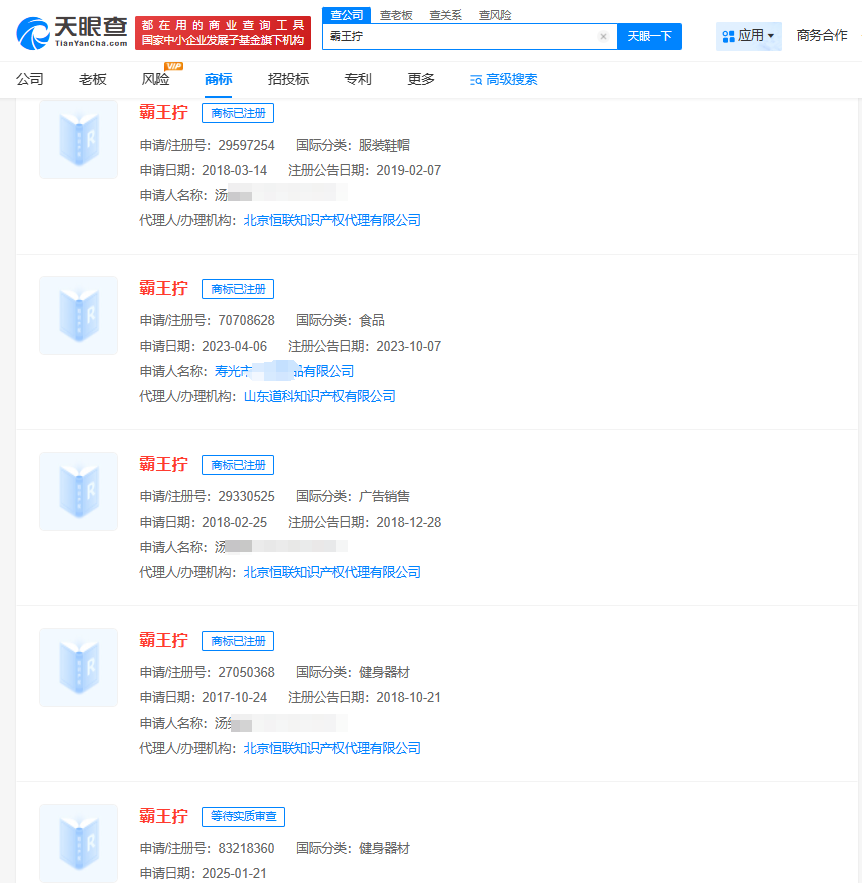Switch to the 招投标 results tab
This screenshot has width=862, height=883.
[x=288, y=79]
